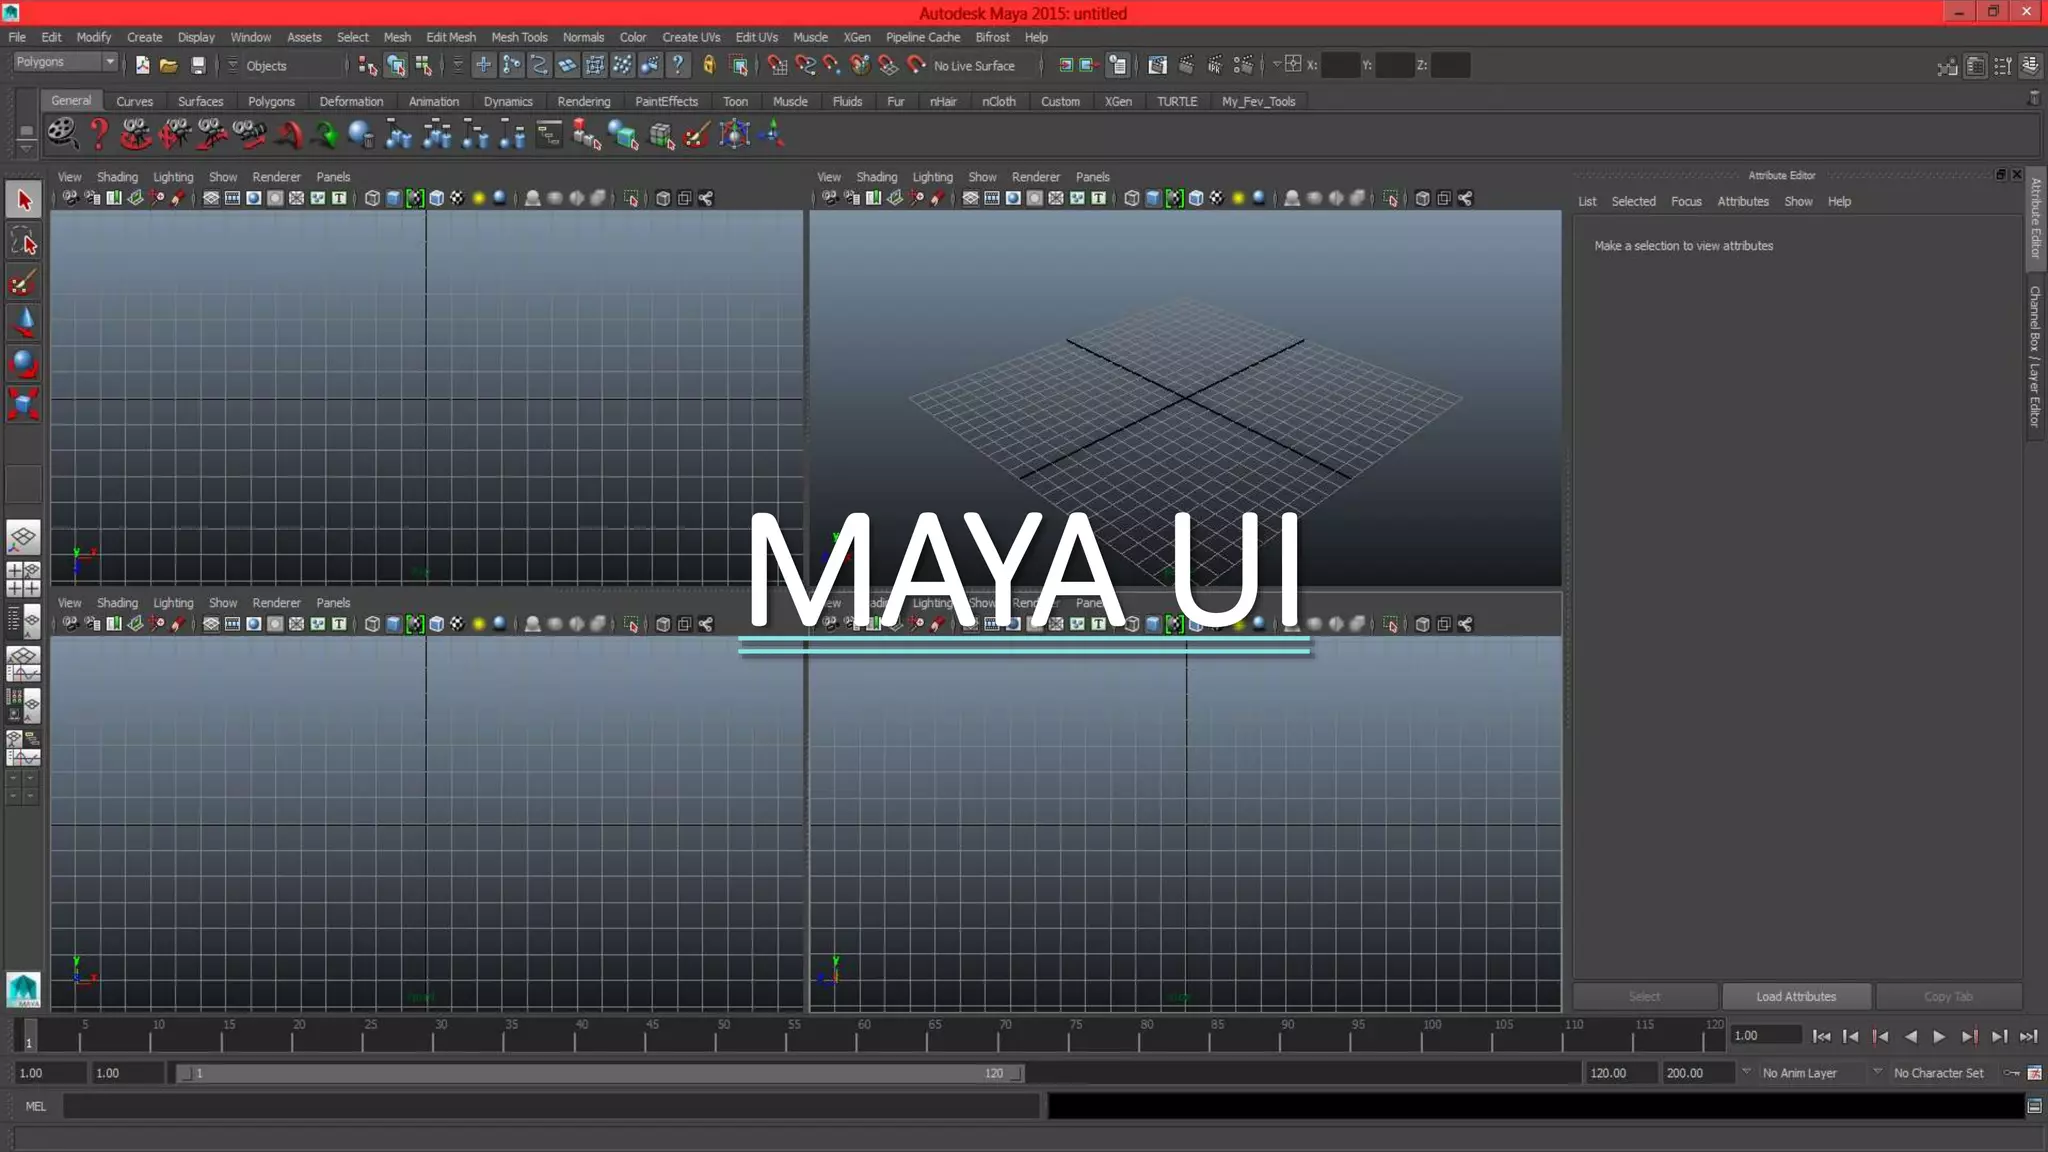The height and width of the screenshot is (1152, 2048).
Task: Click the Lock selection padlock icon
Action: [x=709, y=66]
